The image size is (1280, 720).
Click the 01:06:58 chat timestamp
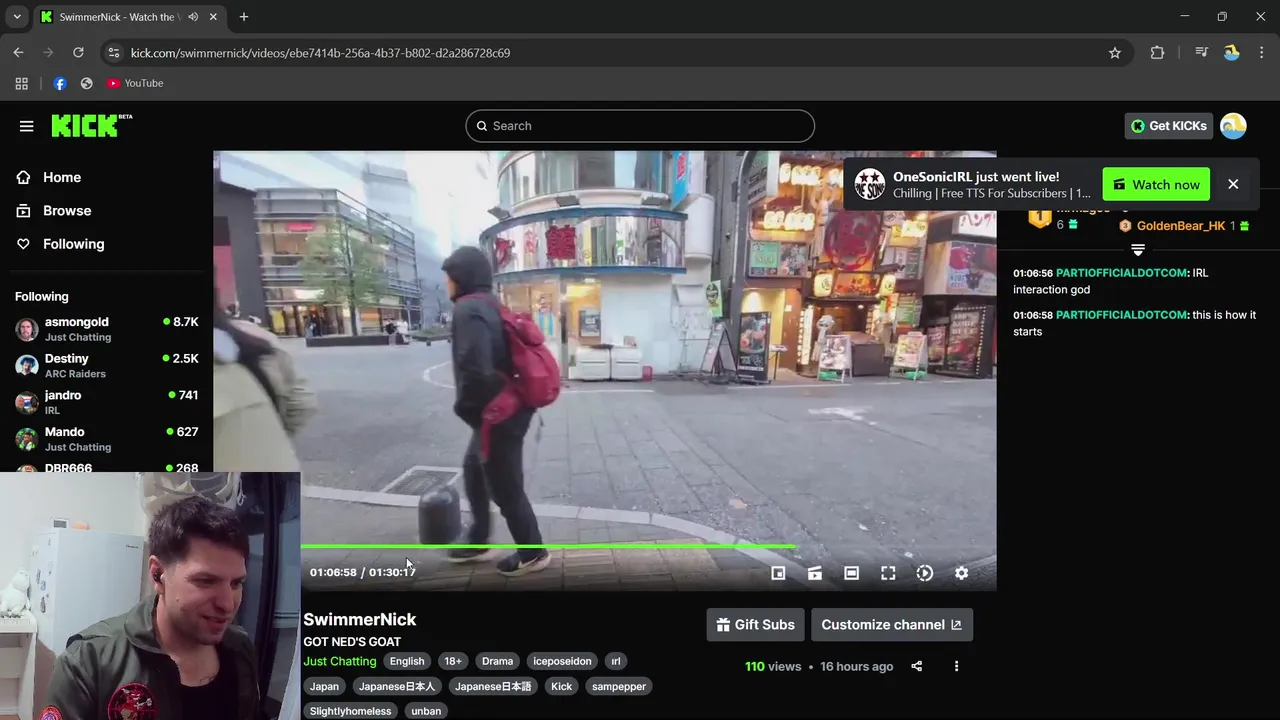click(1033, 315)
